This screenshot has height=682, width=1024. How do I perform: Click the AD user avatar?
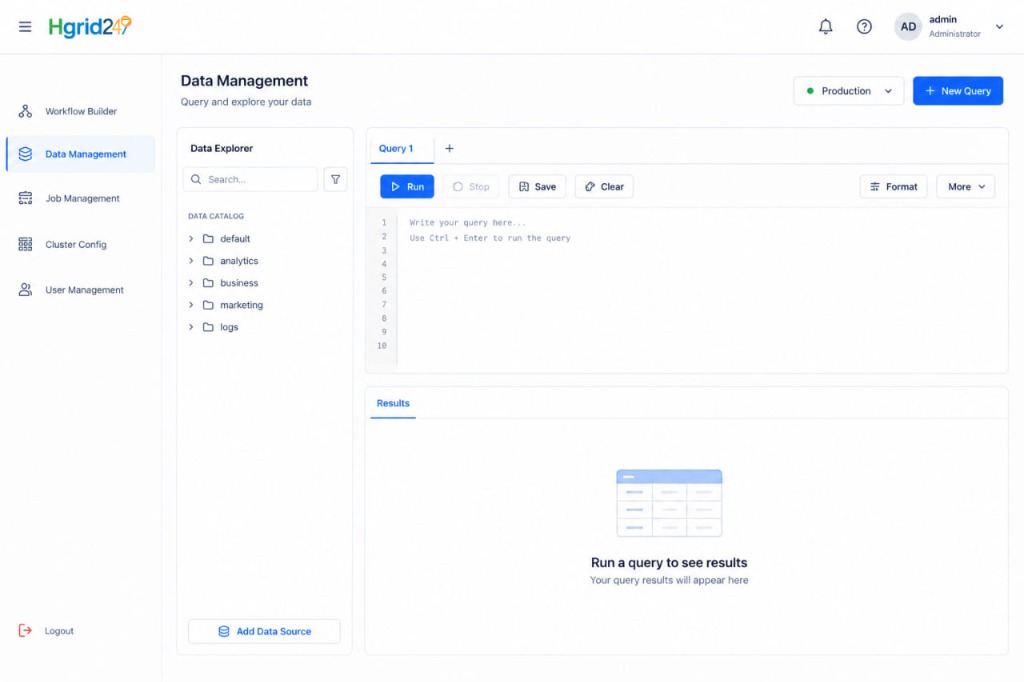tap(908, 27)
